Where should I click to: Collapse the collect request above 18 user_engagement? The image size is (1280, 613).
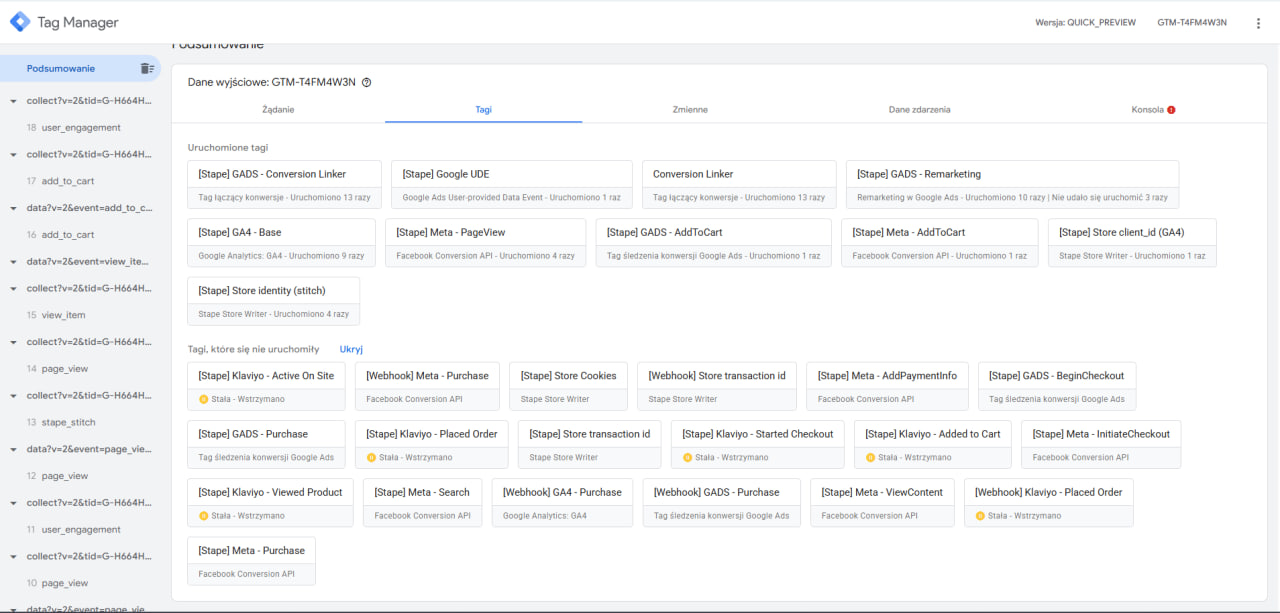13,101
